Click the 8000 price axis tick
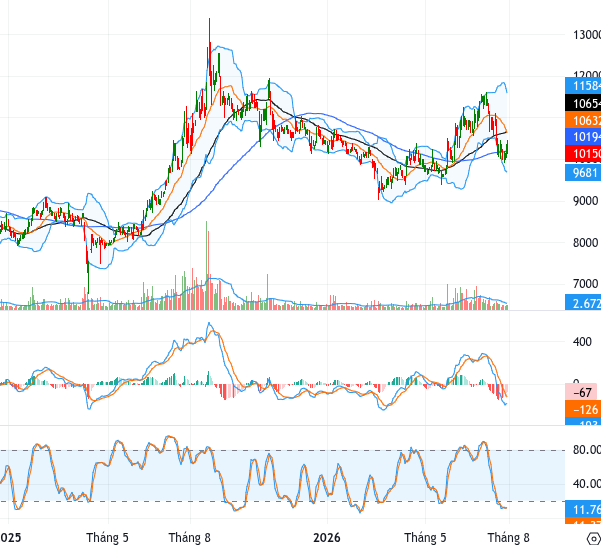 pos(585,243)
